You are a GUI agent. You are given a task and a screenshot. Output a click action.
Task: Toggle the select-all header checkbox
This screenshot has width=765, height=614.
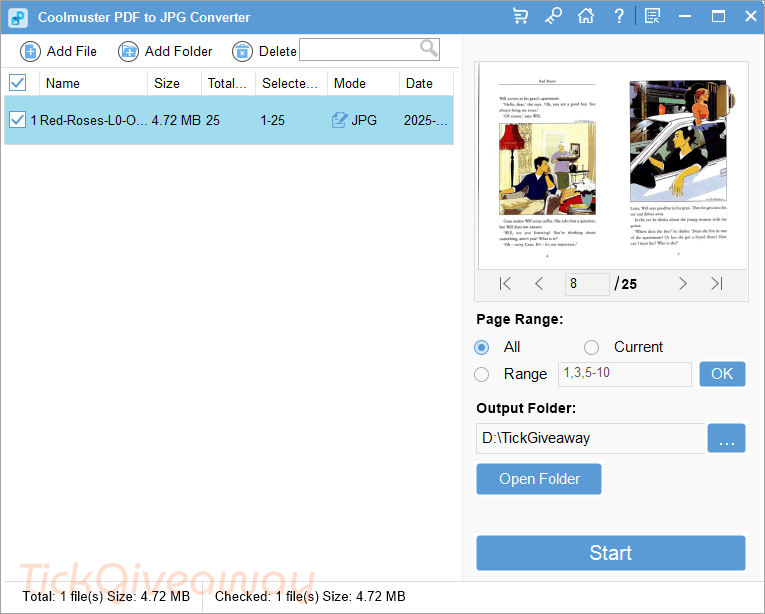(18, 83)
